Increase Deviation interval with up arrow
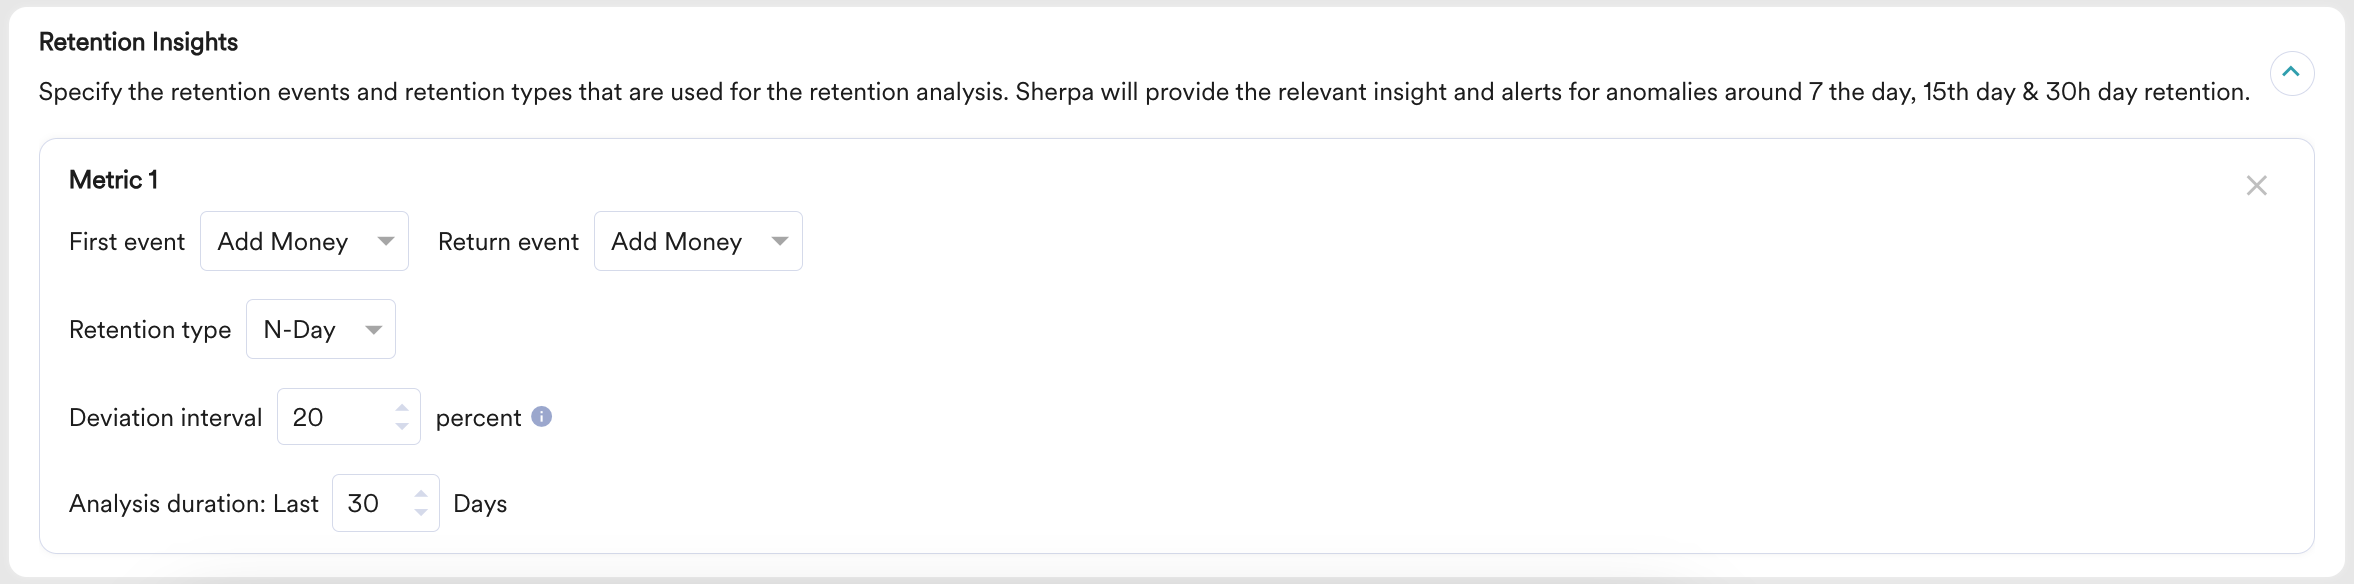This screenshot has height=584, width=2354. click(402, 408)
